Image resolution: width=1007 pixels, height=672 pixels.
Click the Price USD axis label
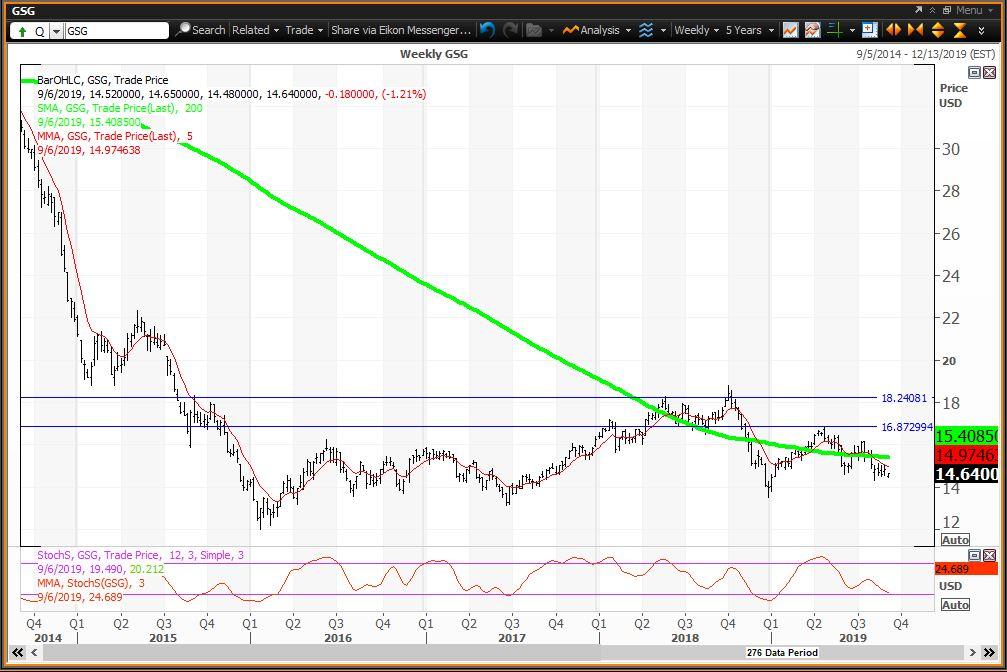point(954,95)
